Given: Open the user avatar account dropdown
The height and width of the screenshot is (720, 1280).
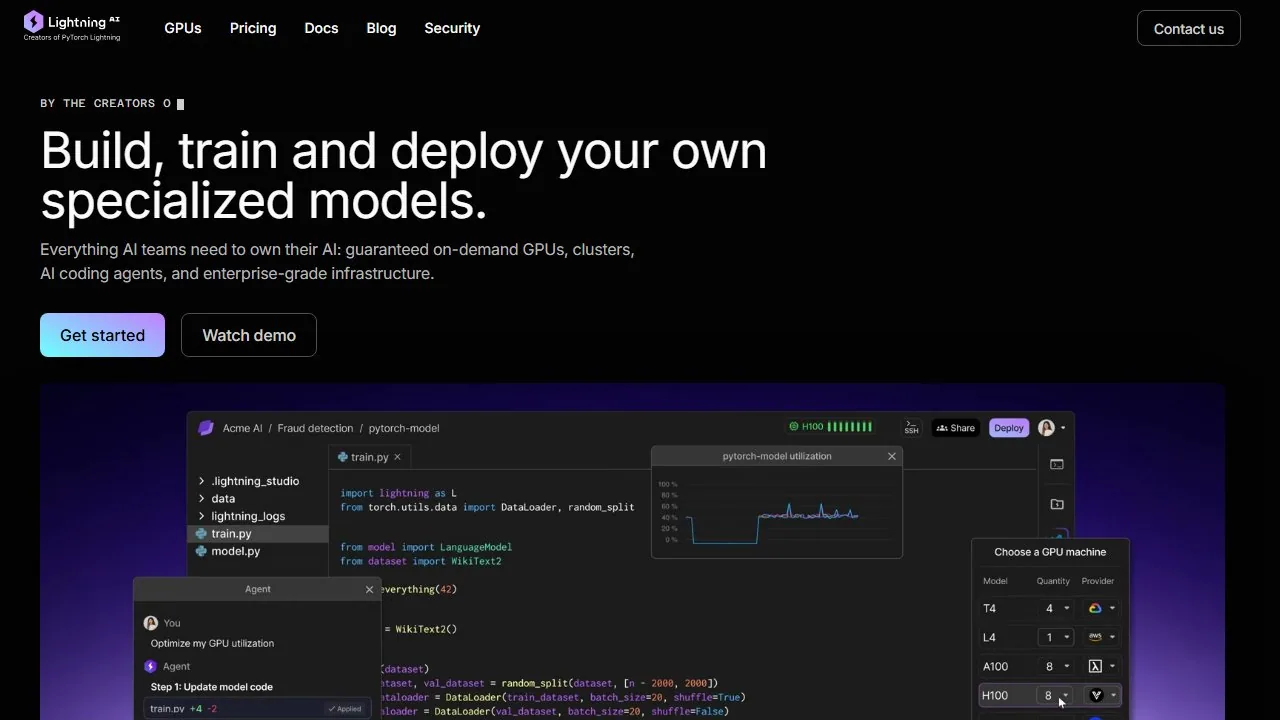Looking at the screenshot, I should pyautogui.click(x=1052, y=428).
